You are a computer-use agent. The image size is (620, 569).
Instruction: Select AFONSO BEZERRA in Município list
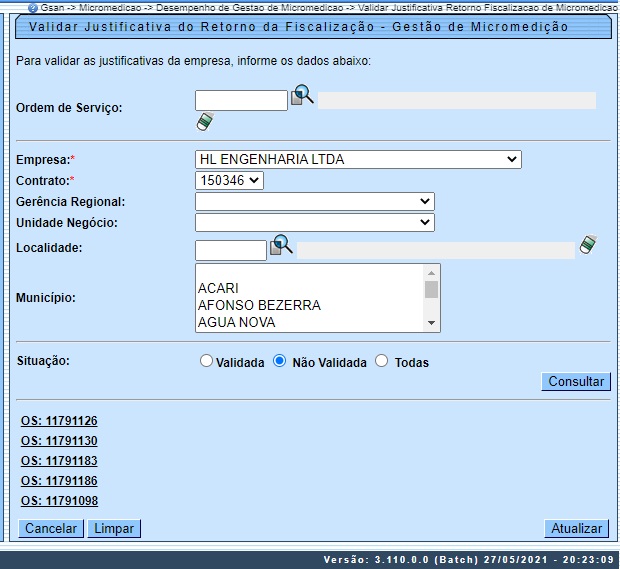259,305
